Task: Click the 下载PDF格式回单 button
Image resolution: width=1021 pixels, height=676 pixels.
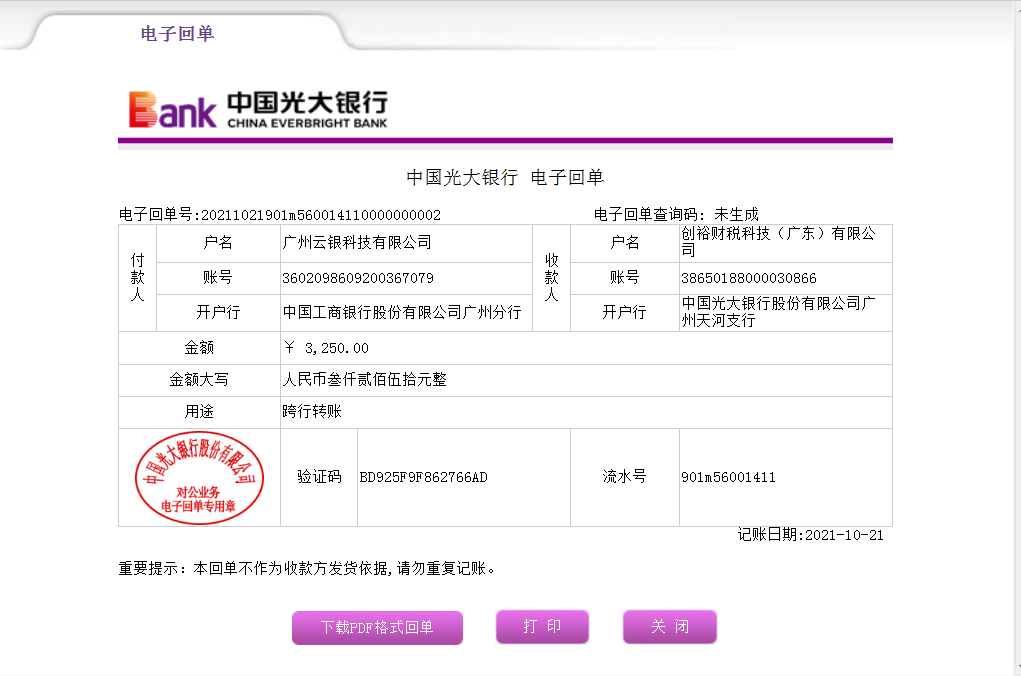Action: click(x=377, y=627)
